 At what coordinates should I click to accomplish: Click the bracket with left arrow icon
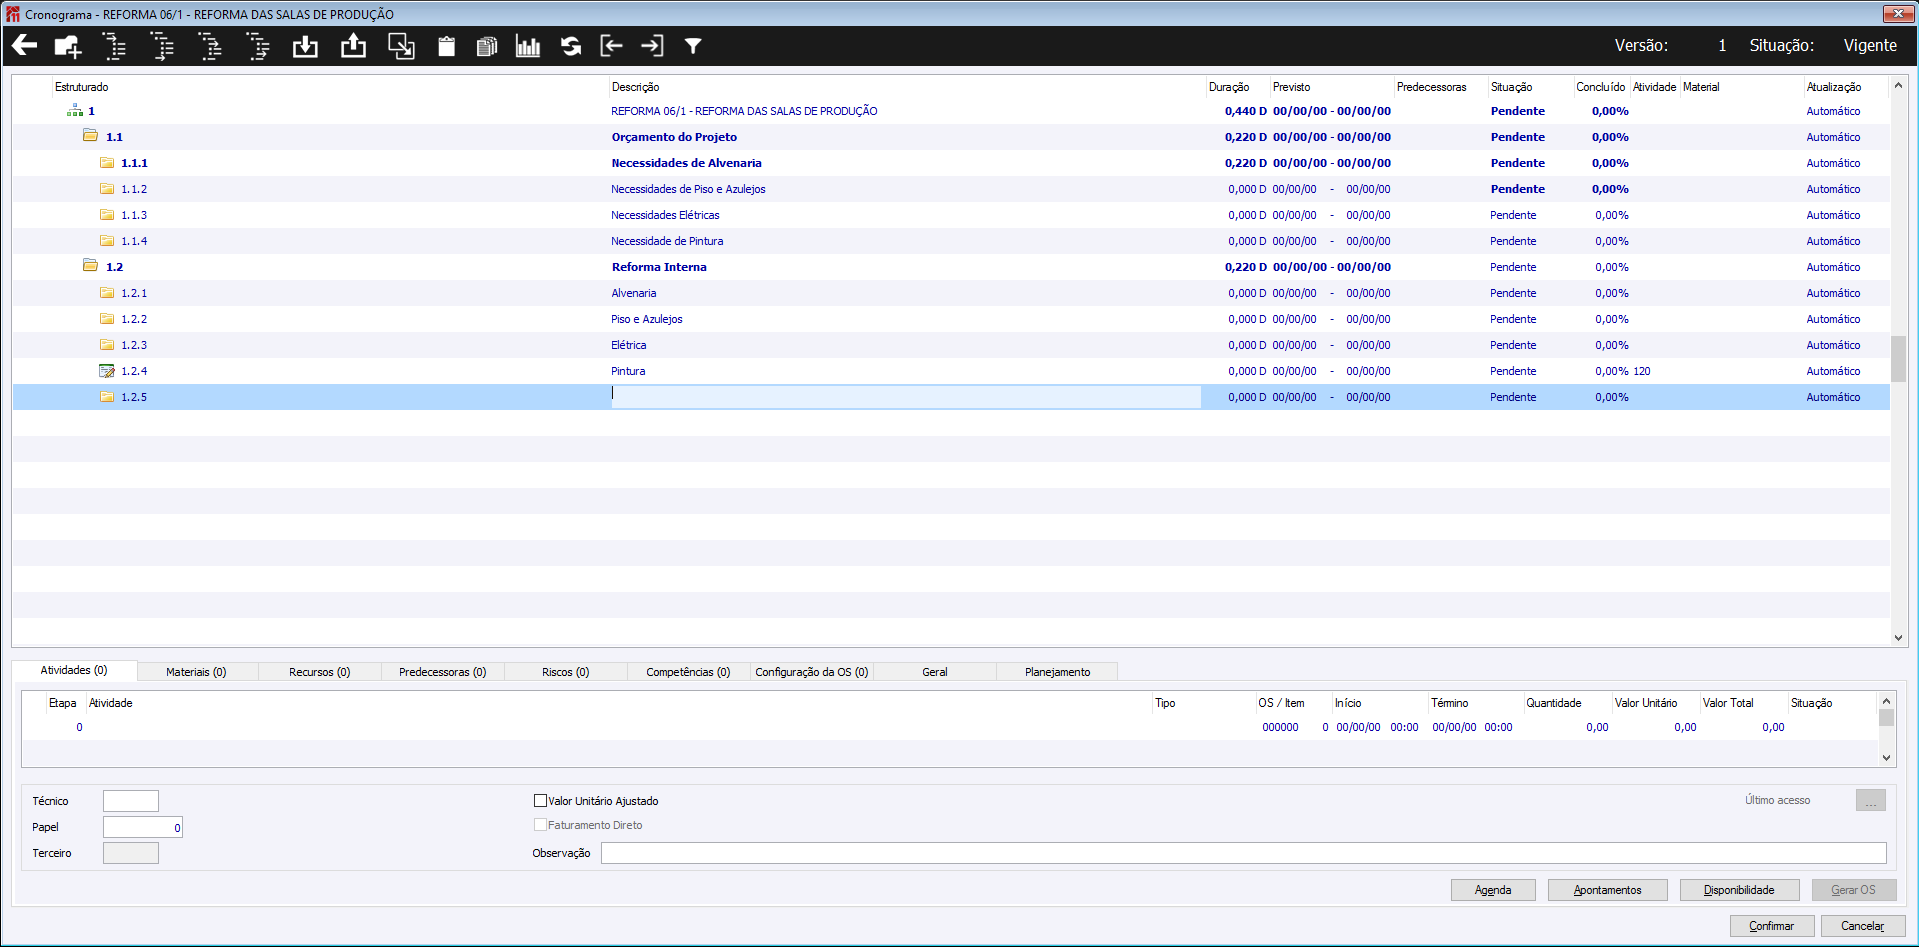point(611,45)
